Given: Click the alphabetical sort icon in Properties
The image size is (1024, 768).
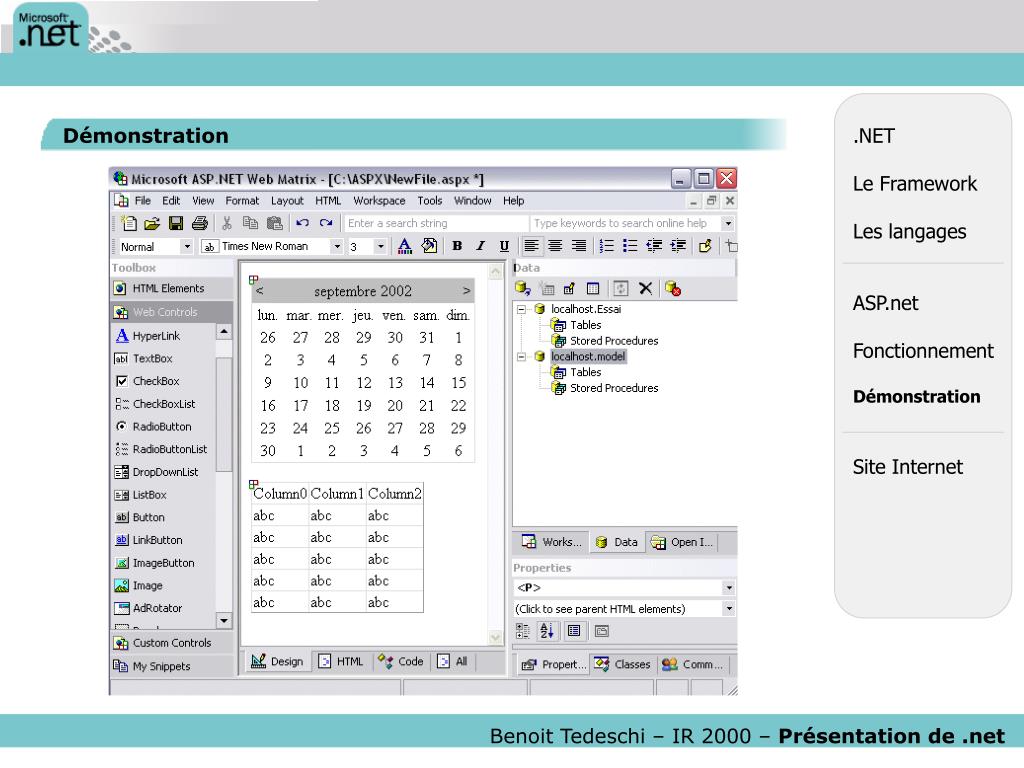Looking at the screenshot, I should 547,631.
